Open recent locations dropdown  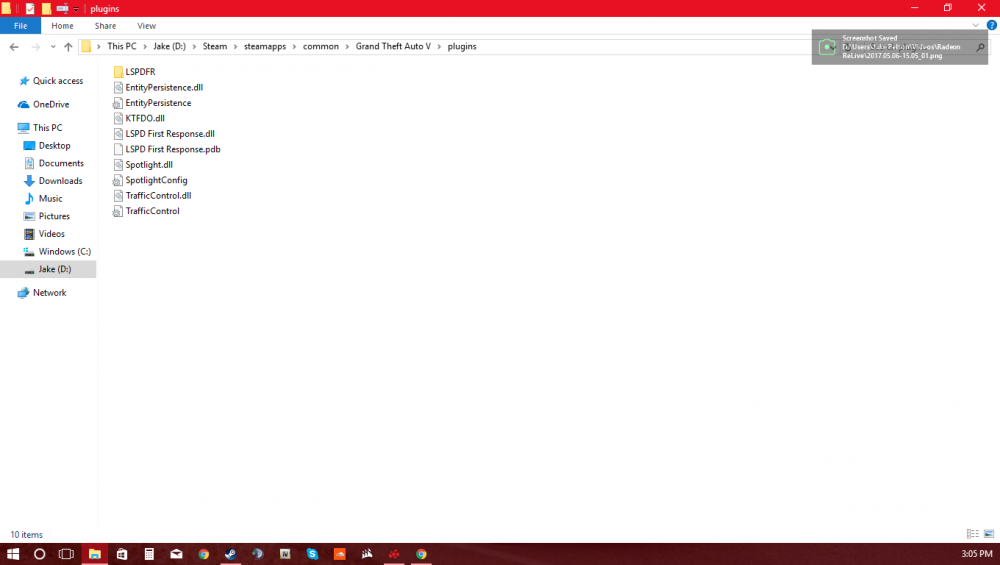tap(53, 47)
